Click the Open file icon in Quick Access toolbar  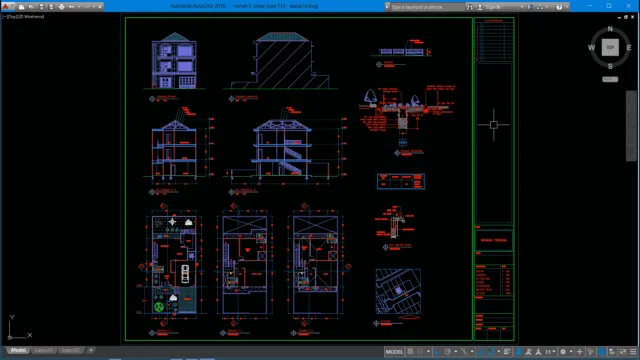(x=31, y=7)
